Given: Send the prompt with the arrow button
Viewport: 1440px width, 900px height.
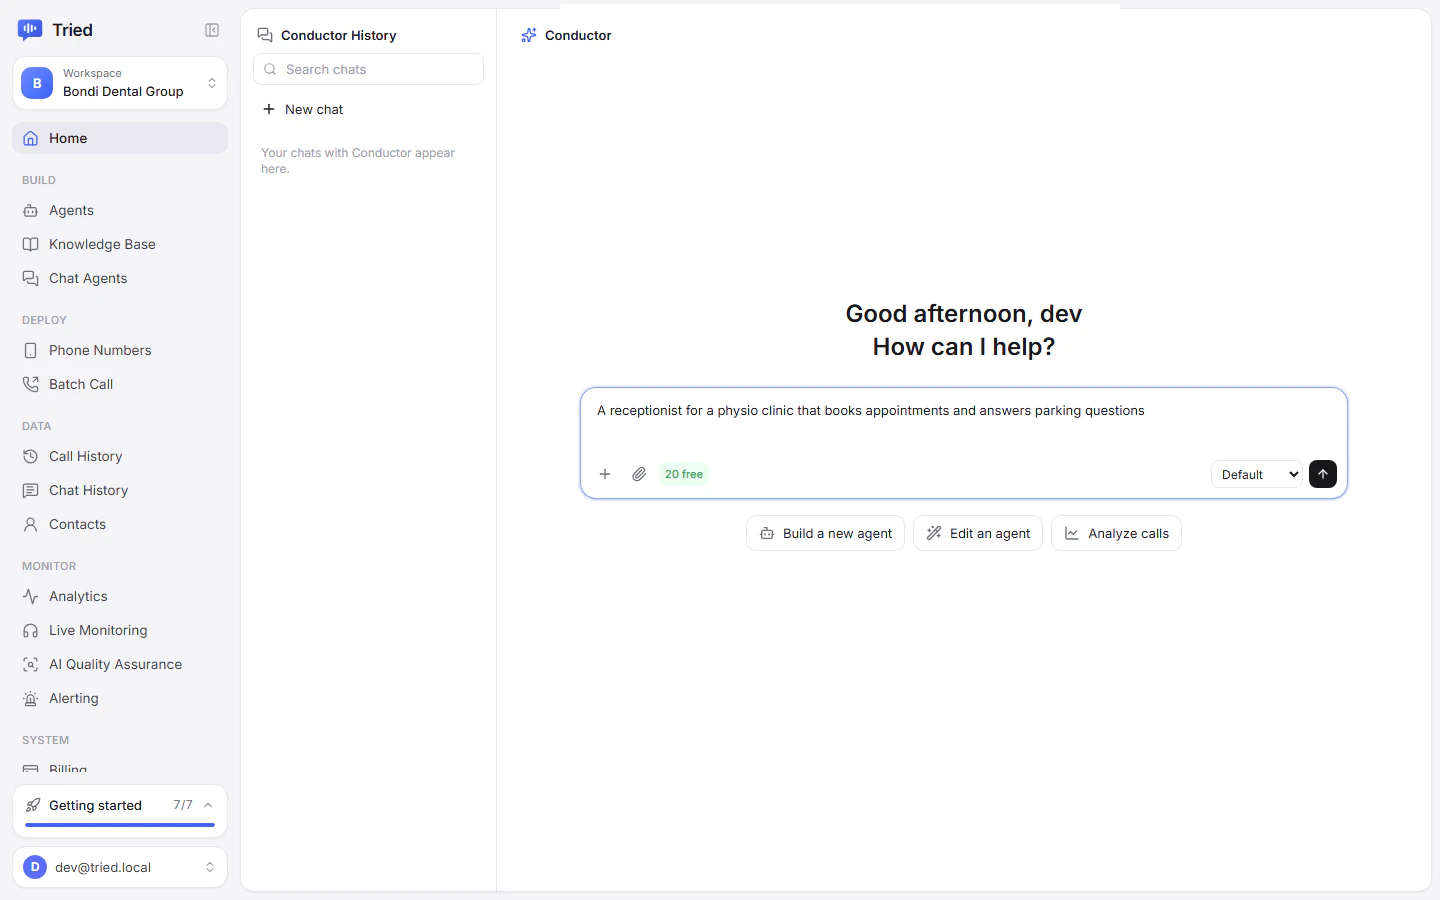Looking at the screenshot, I should [1323, 474].
